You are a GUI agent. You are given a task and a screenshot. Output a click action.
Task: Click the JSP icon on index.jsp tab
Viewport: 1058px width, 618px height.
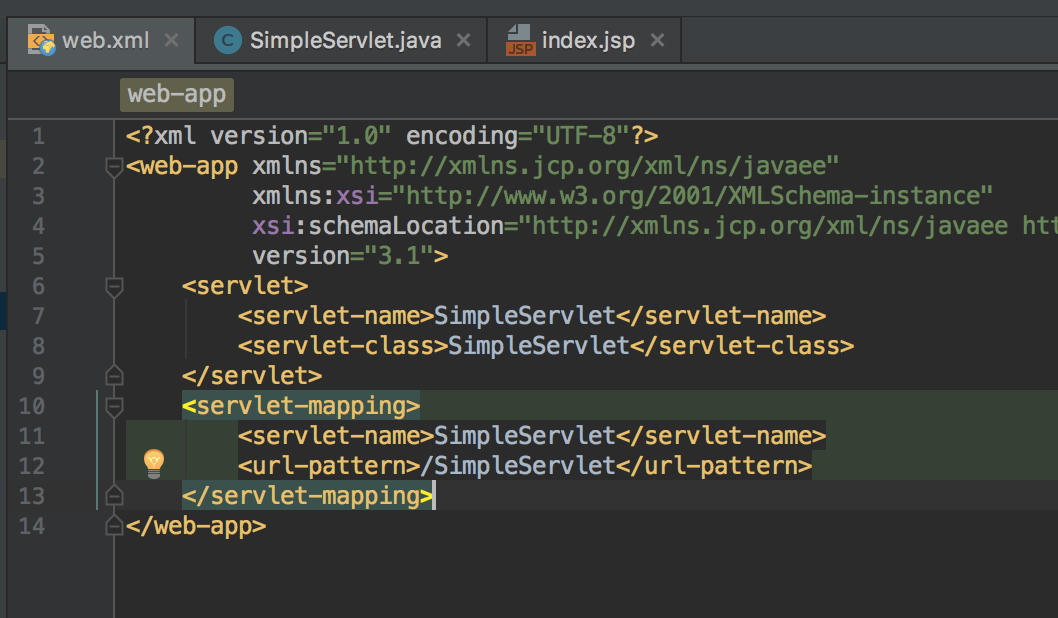point(522,41)
